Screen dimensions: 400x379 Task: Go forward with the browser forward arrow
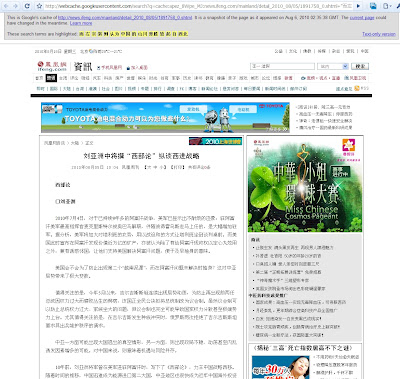coord(16,6)
